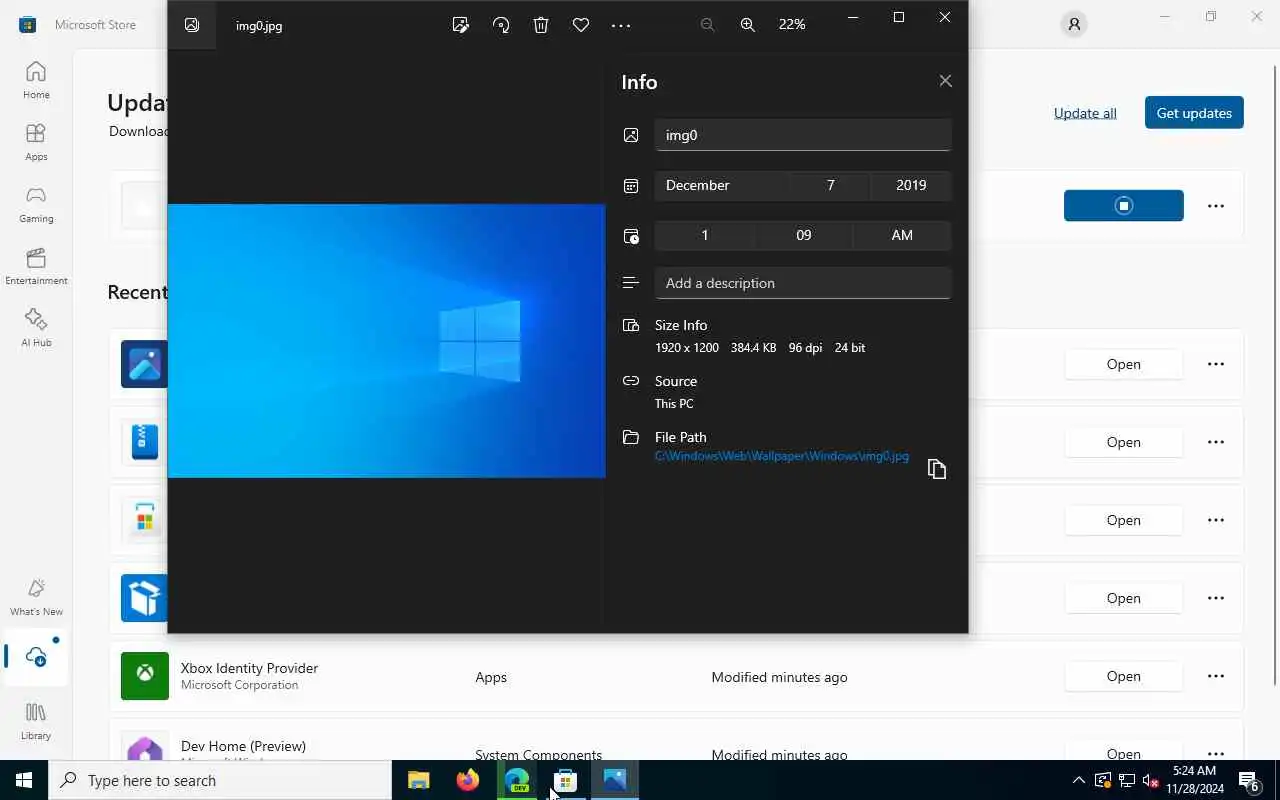Click the 22% zoom level value
Viewport: 1280px width, 800px height.
792,25
